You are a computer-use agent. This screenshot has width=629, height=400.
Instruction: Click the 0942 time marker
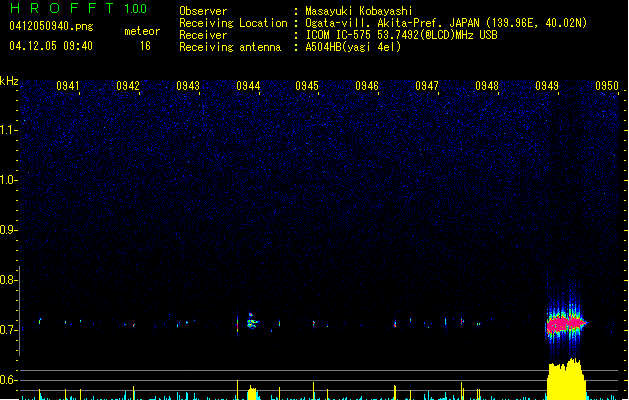128,86
